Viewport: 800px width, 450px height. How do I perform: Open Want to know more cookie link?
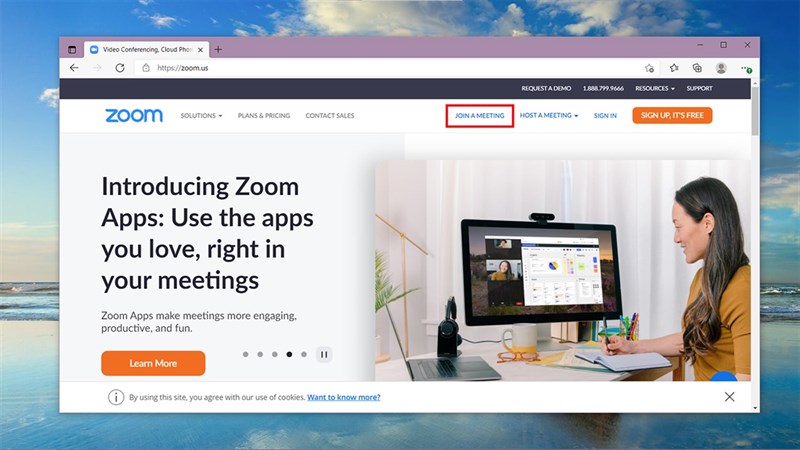(343, 397)
